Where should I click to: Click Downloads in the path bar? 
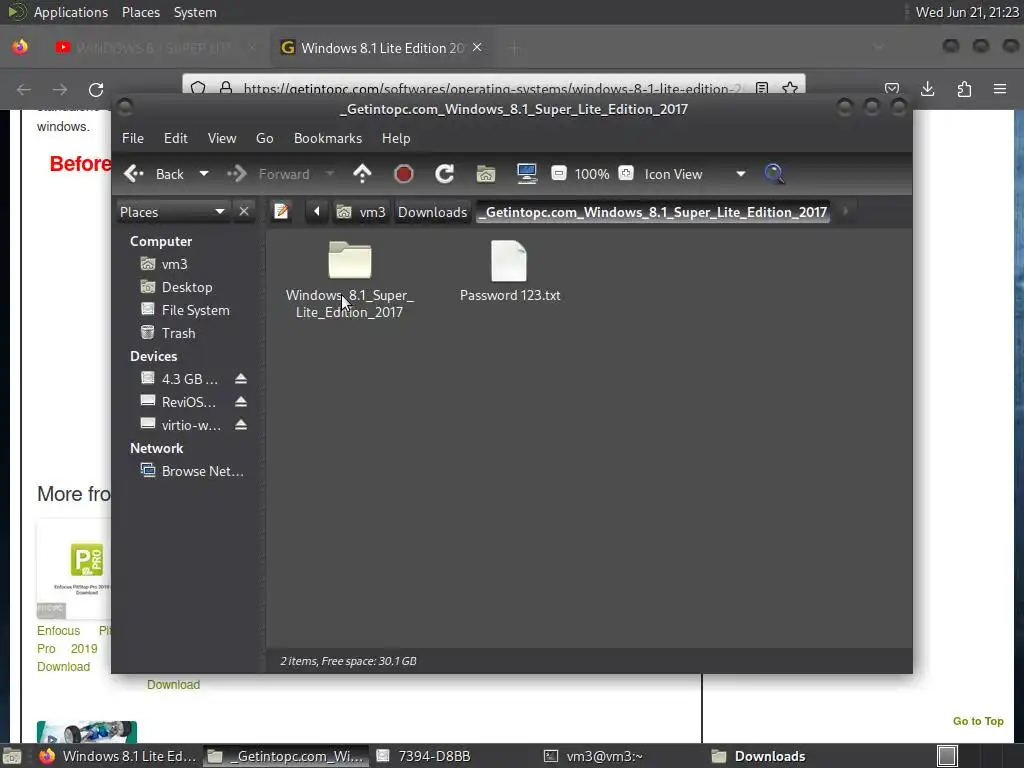pyautogui.click(x=432, y=212)
